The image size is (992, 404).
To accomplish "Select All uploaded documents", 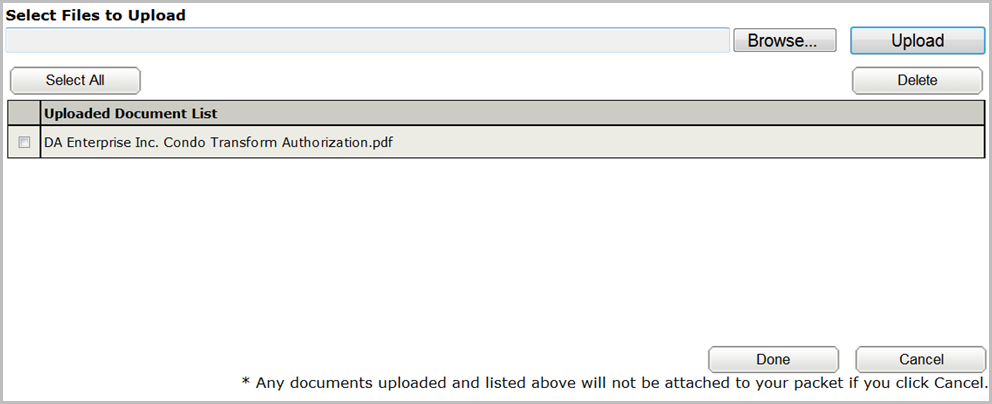I will [75, 80].
